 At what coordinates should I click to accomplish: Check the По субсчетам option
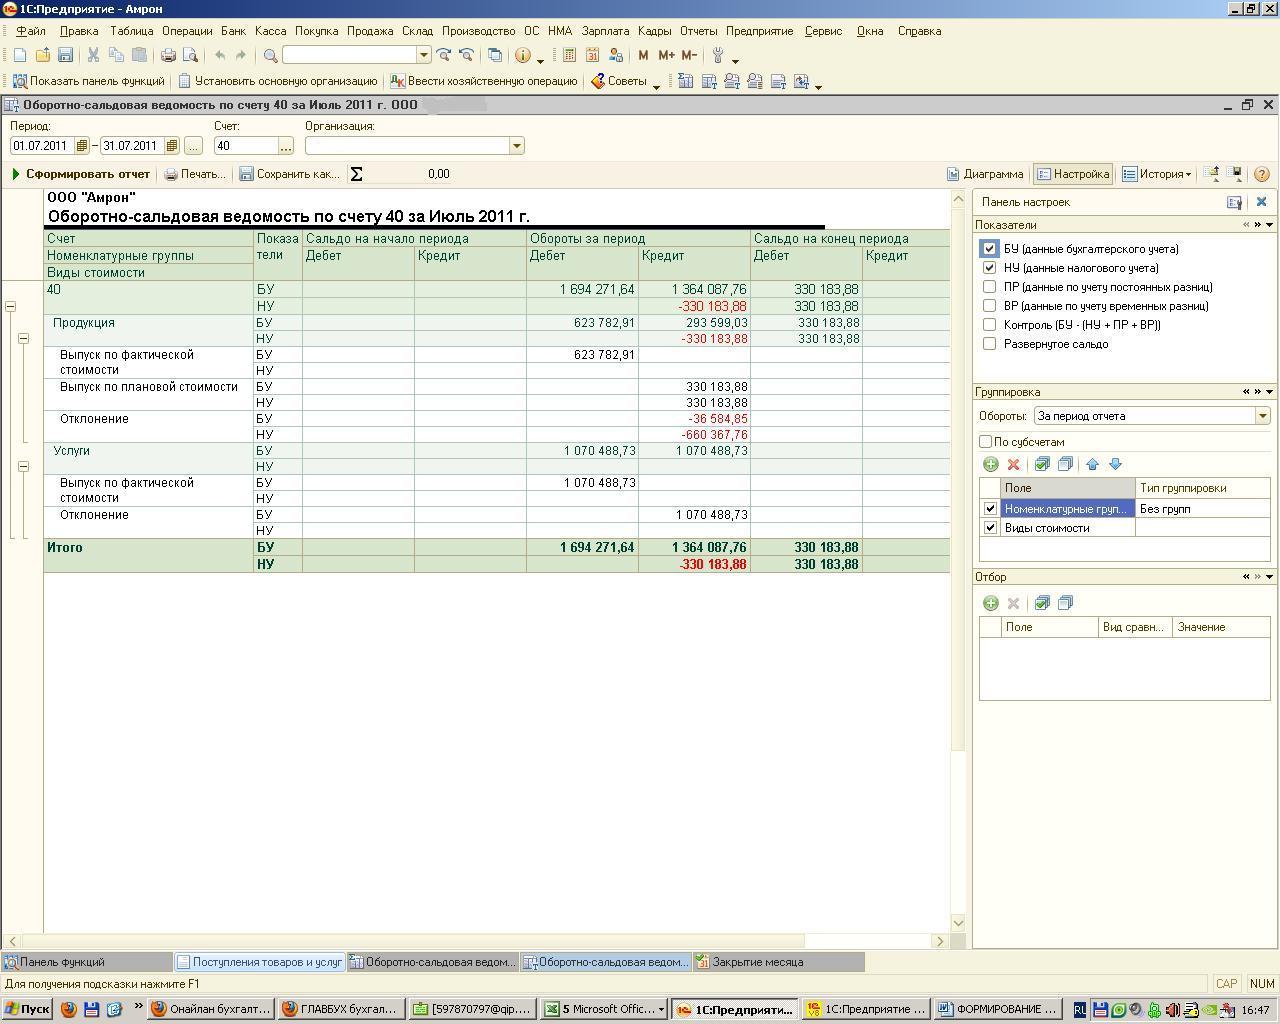[x=986, y=442]
